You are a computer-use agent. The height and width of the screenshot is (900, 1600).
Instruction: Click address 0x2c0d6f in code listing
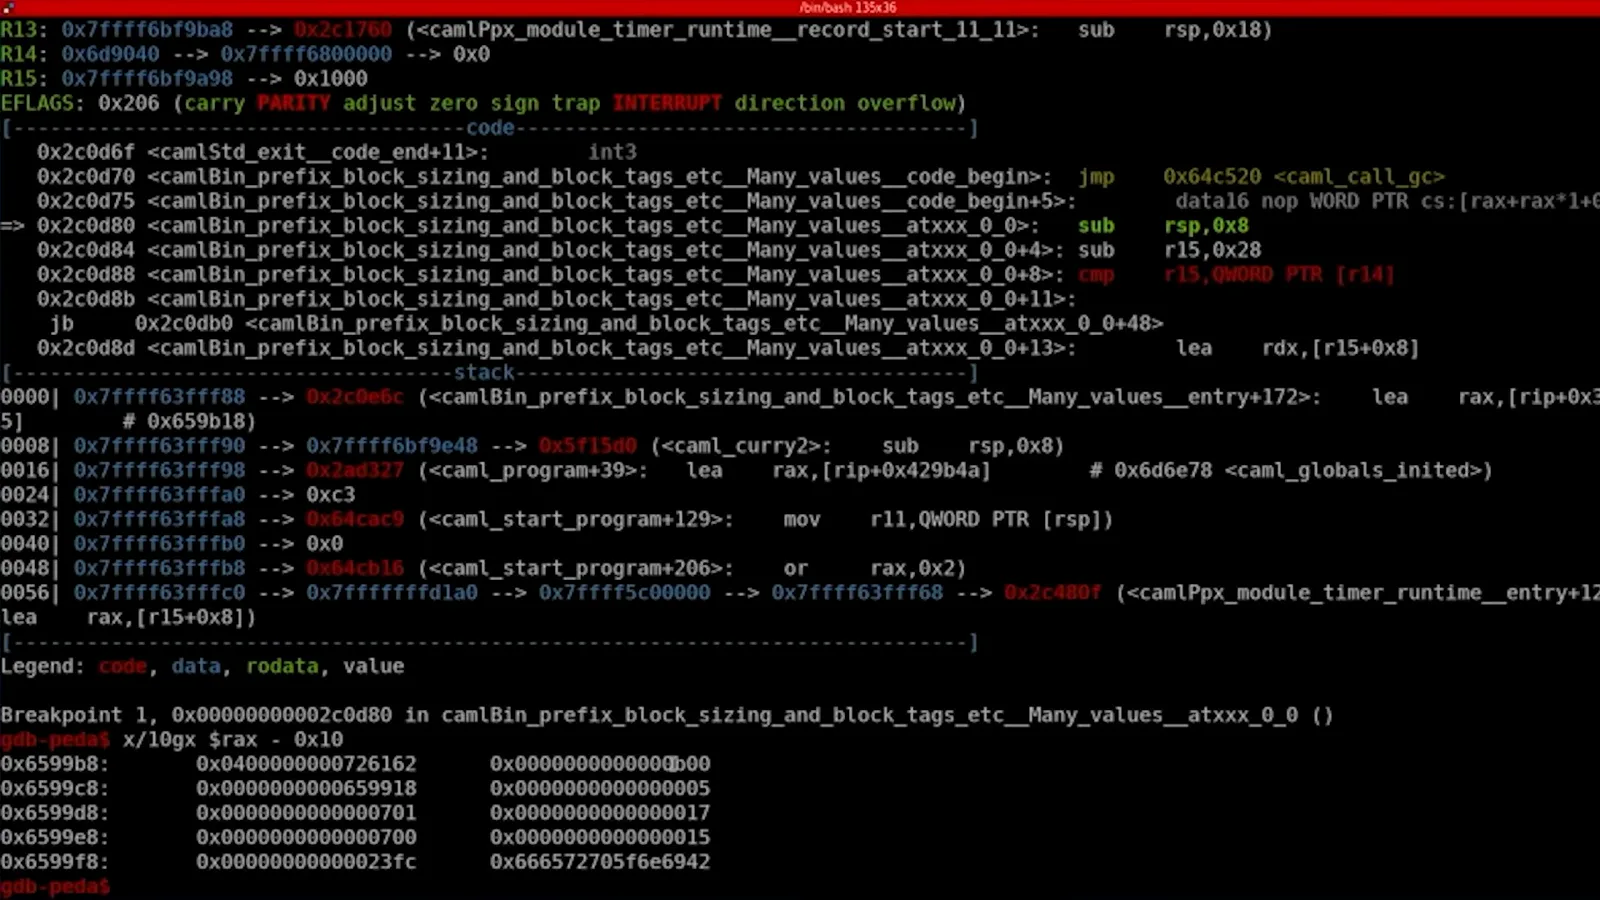(86, 152)
